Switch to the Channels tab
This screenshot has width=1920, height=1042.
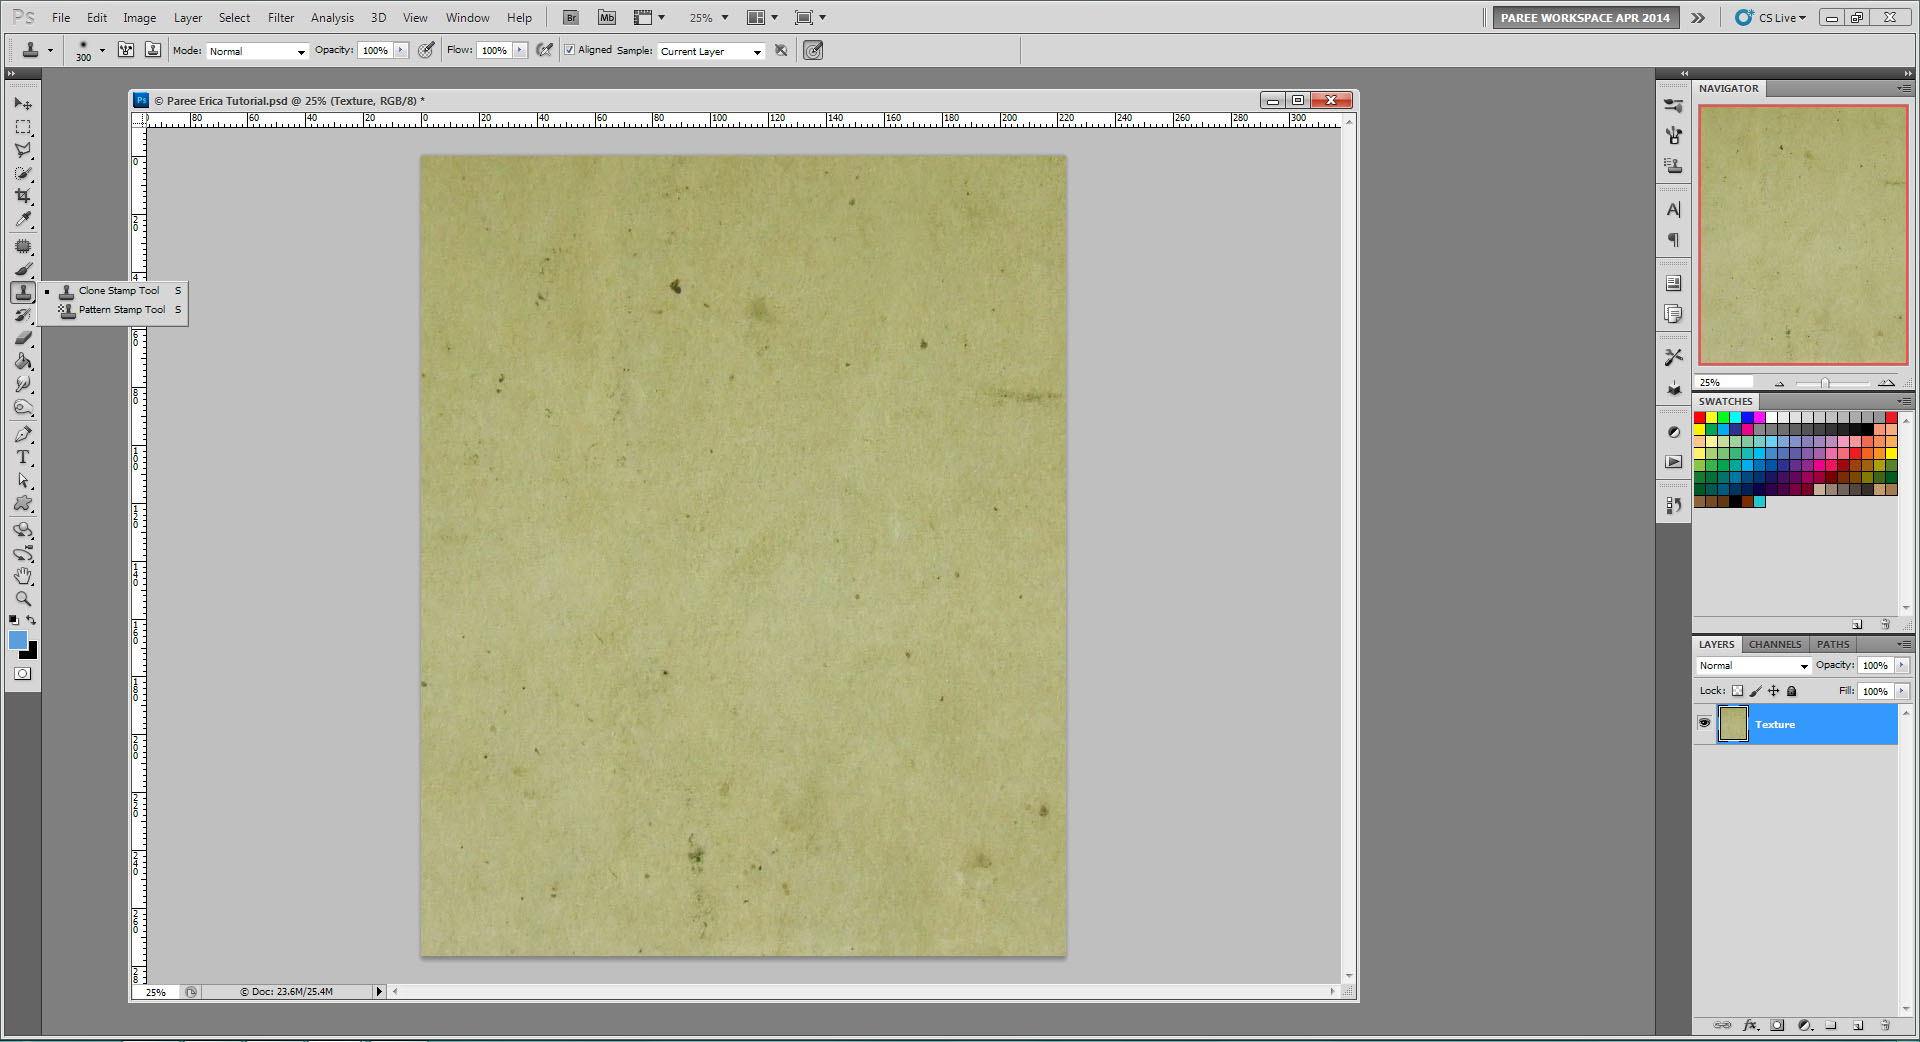[1774, 644]
